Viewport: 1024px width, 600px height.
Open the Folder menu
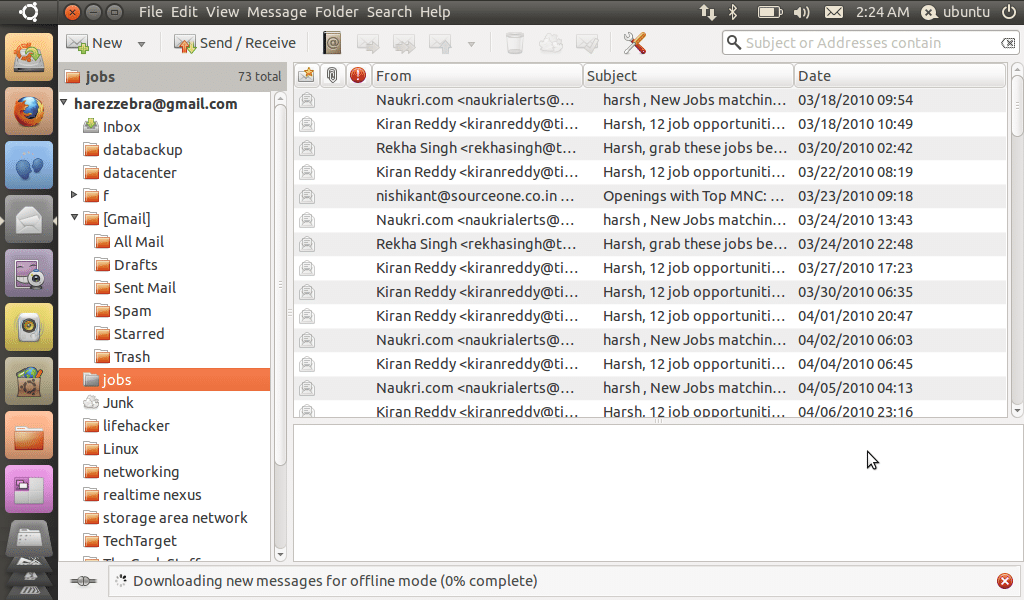[336, 12]
